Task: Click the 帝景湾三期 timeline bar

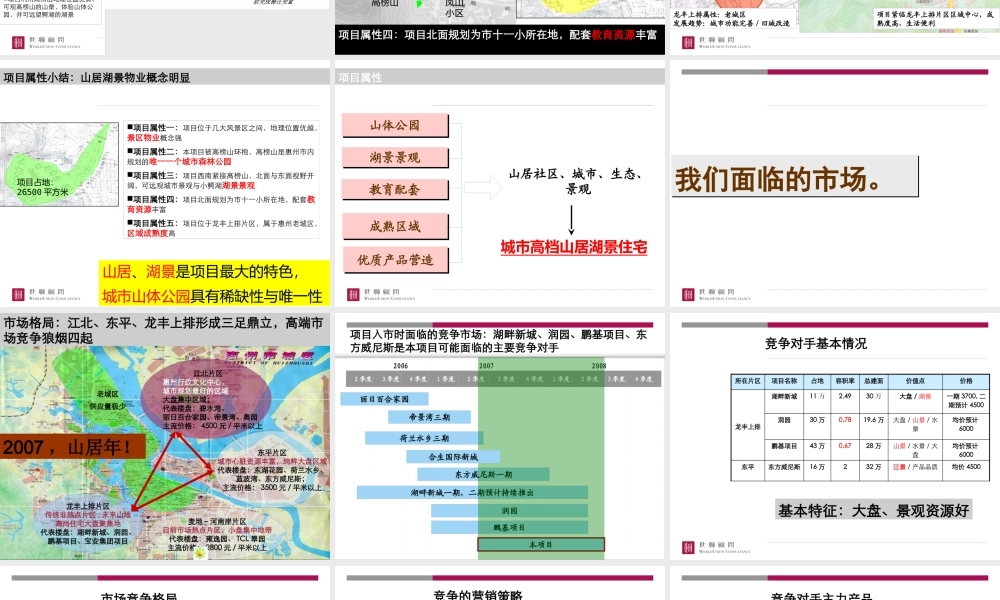Action: [x=429, y=418]
